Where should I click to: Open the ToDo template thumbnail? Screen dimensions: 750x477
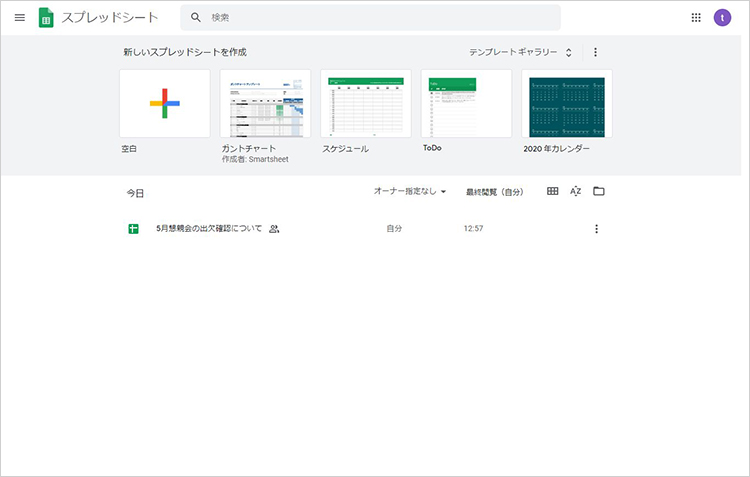[466, 103]
